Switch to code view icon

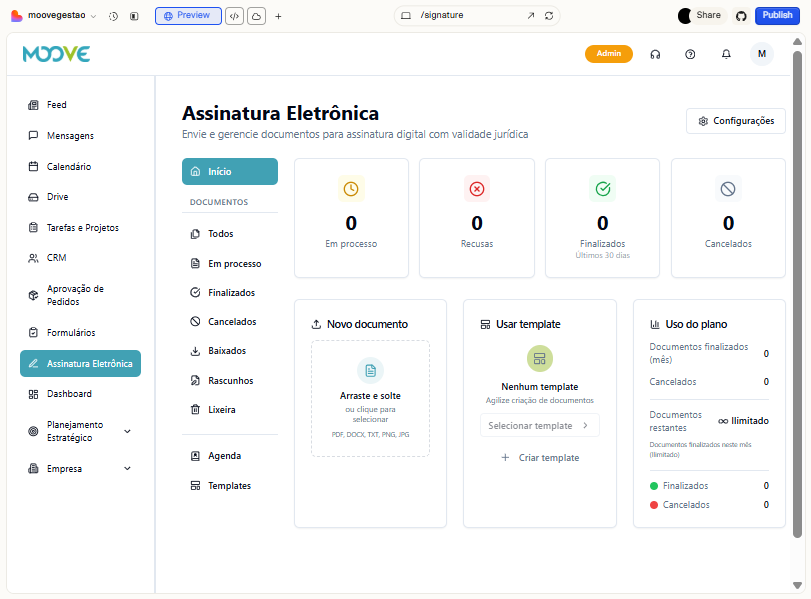(234, 16)
